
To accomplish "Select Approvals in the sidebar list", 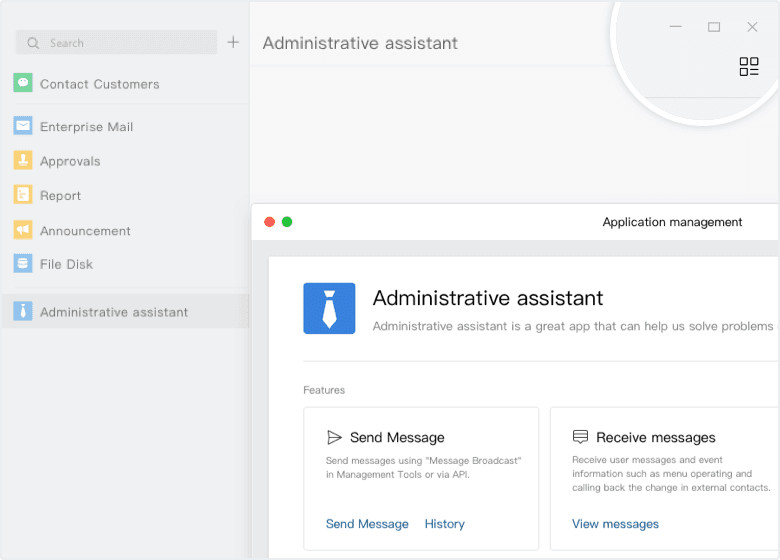I will pyautogui.click(x=70, y=161).
